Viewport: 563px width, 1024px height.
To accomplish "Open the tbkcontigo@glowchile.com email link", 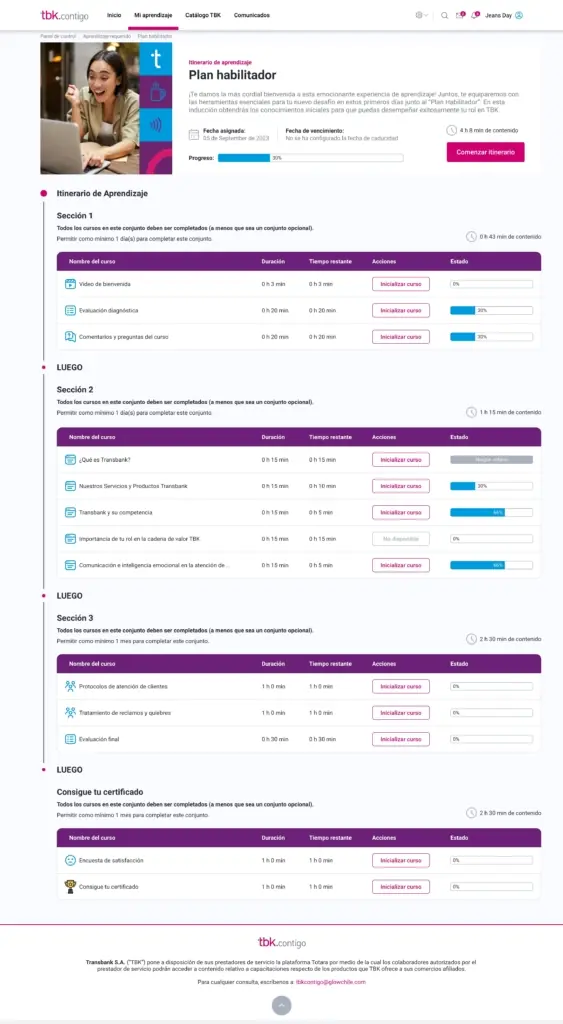I will coord(330,982).
